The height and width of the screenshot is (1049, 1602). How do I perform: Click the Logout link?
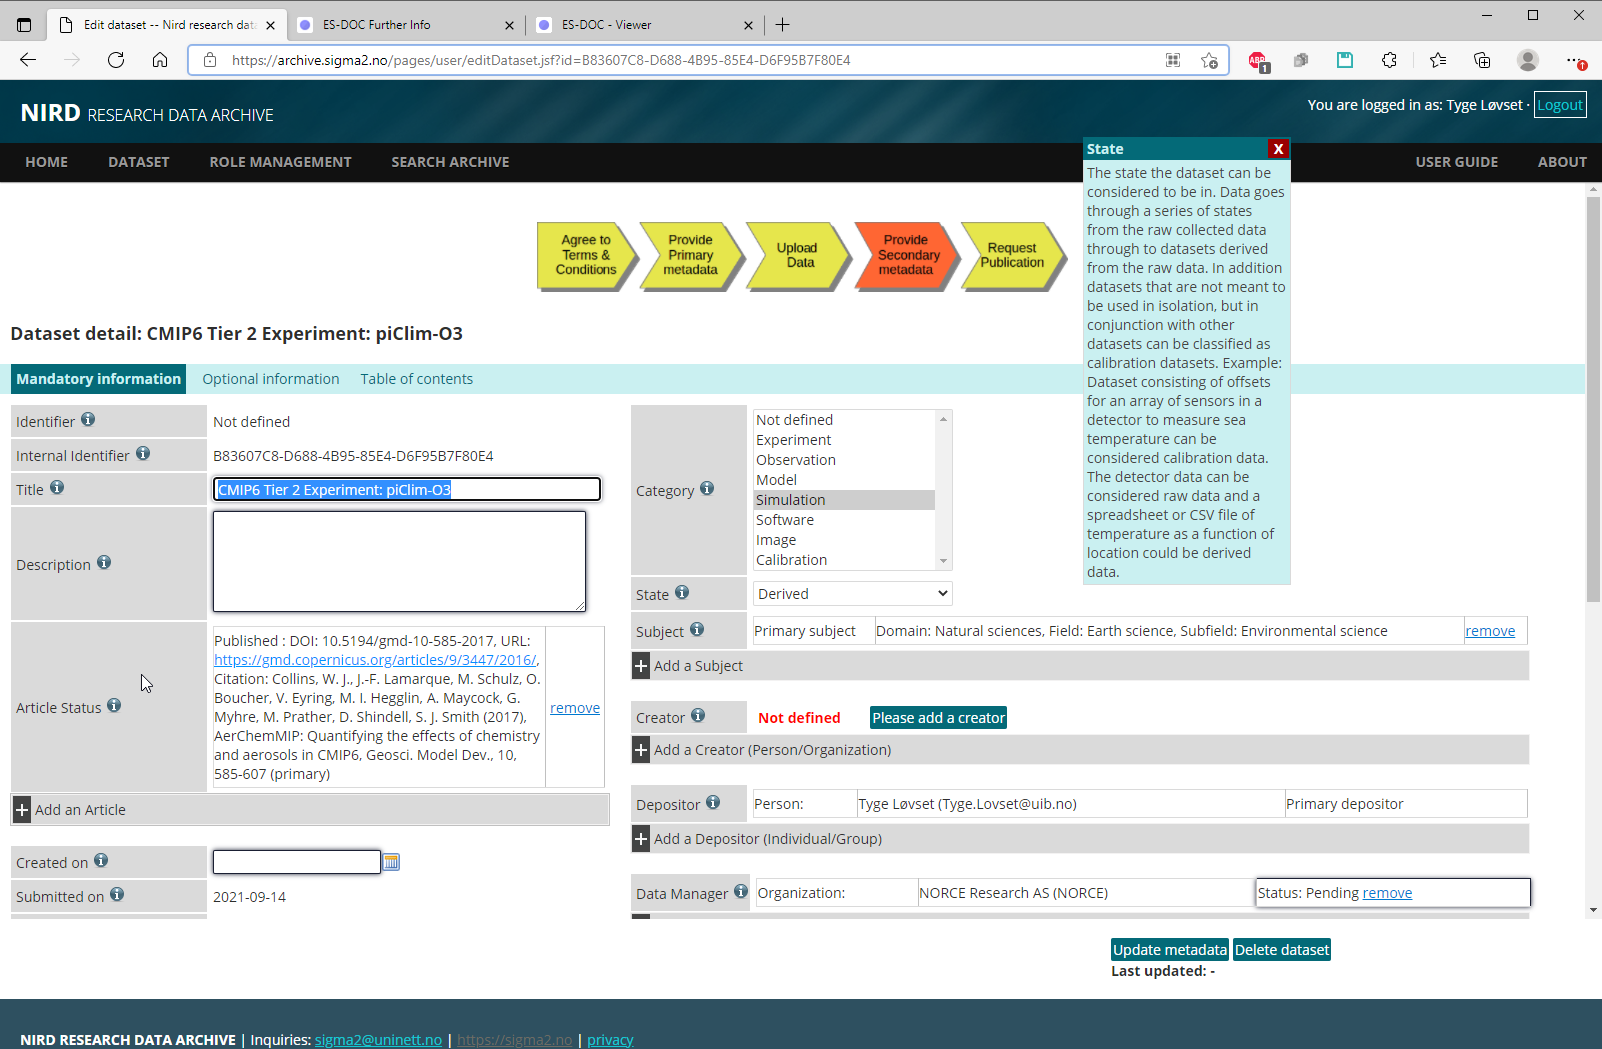click(x=1559, y=105)
